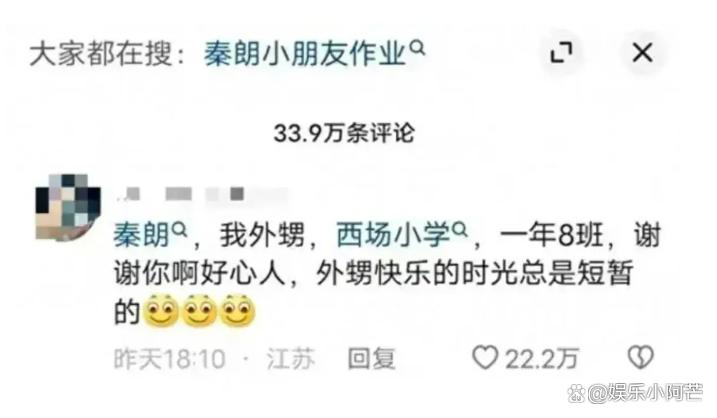Like the comment via heart icon
717x418 pixels.
click(x=485, y=357)
